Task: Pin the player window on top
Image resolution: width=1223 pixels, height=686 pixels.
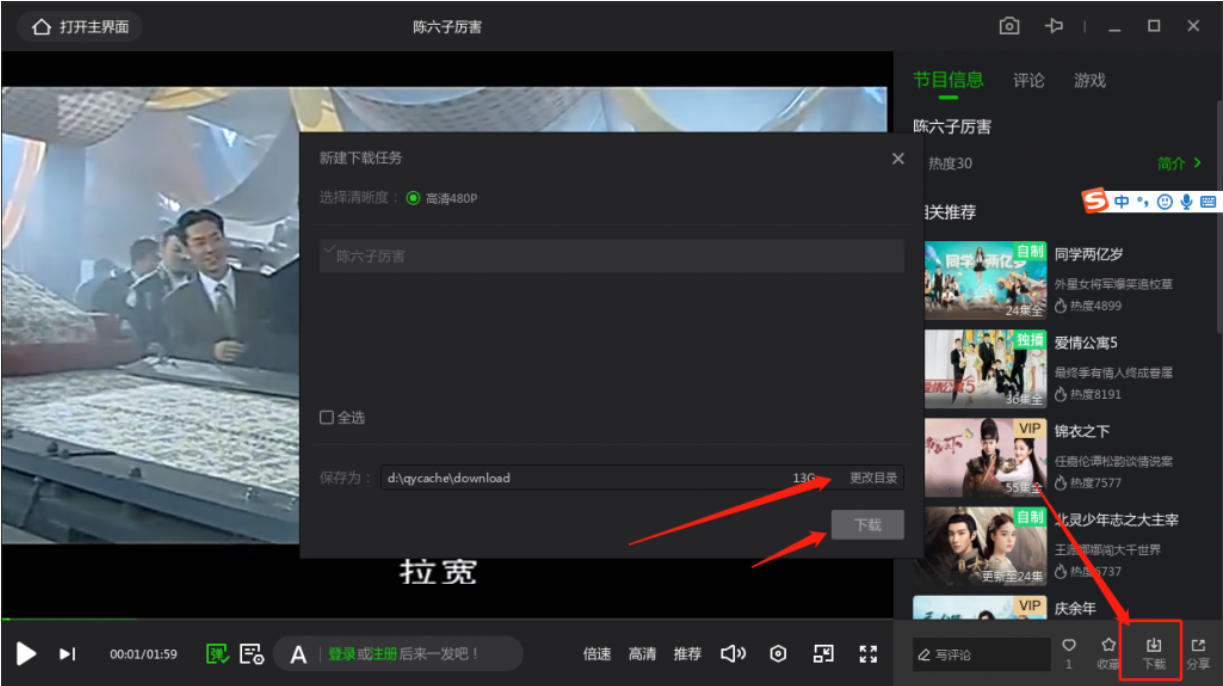Action: point(1053,26)
